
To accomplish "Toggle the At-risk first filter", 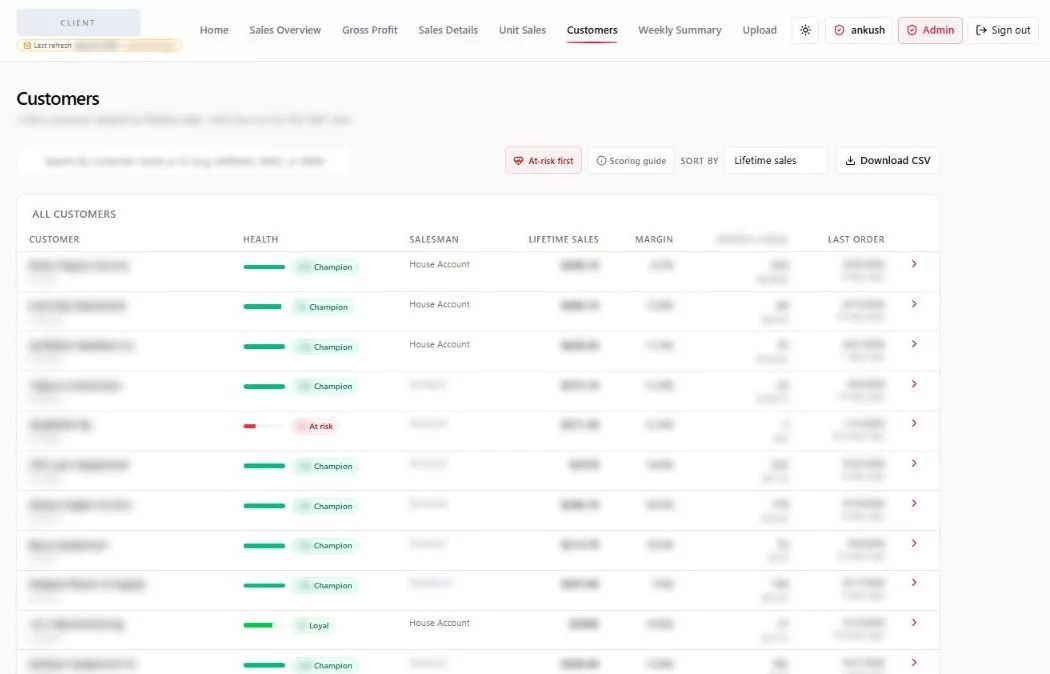I will click(x=543, y=161).
